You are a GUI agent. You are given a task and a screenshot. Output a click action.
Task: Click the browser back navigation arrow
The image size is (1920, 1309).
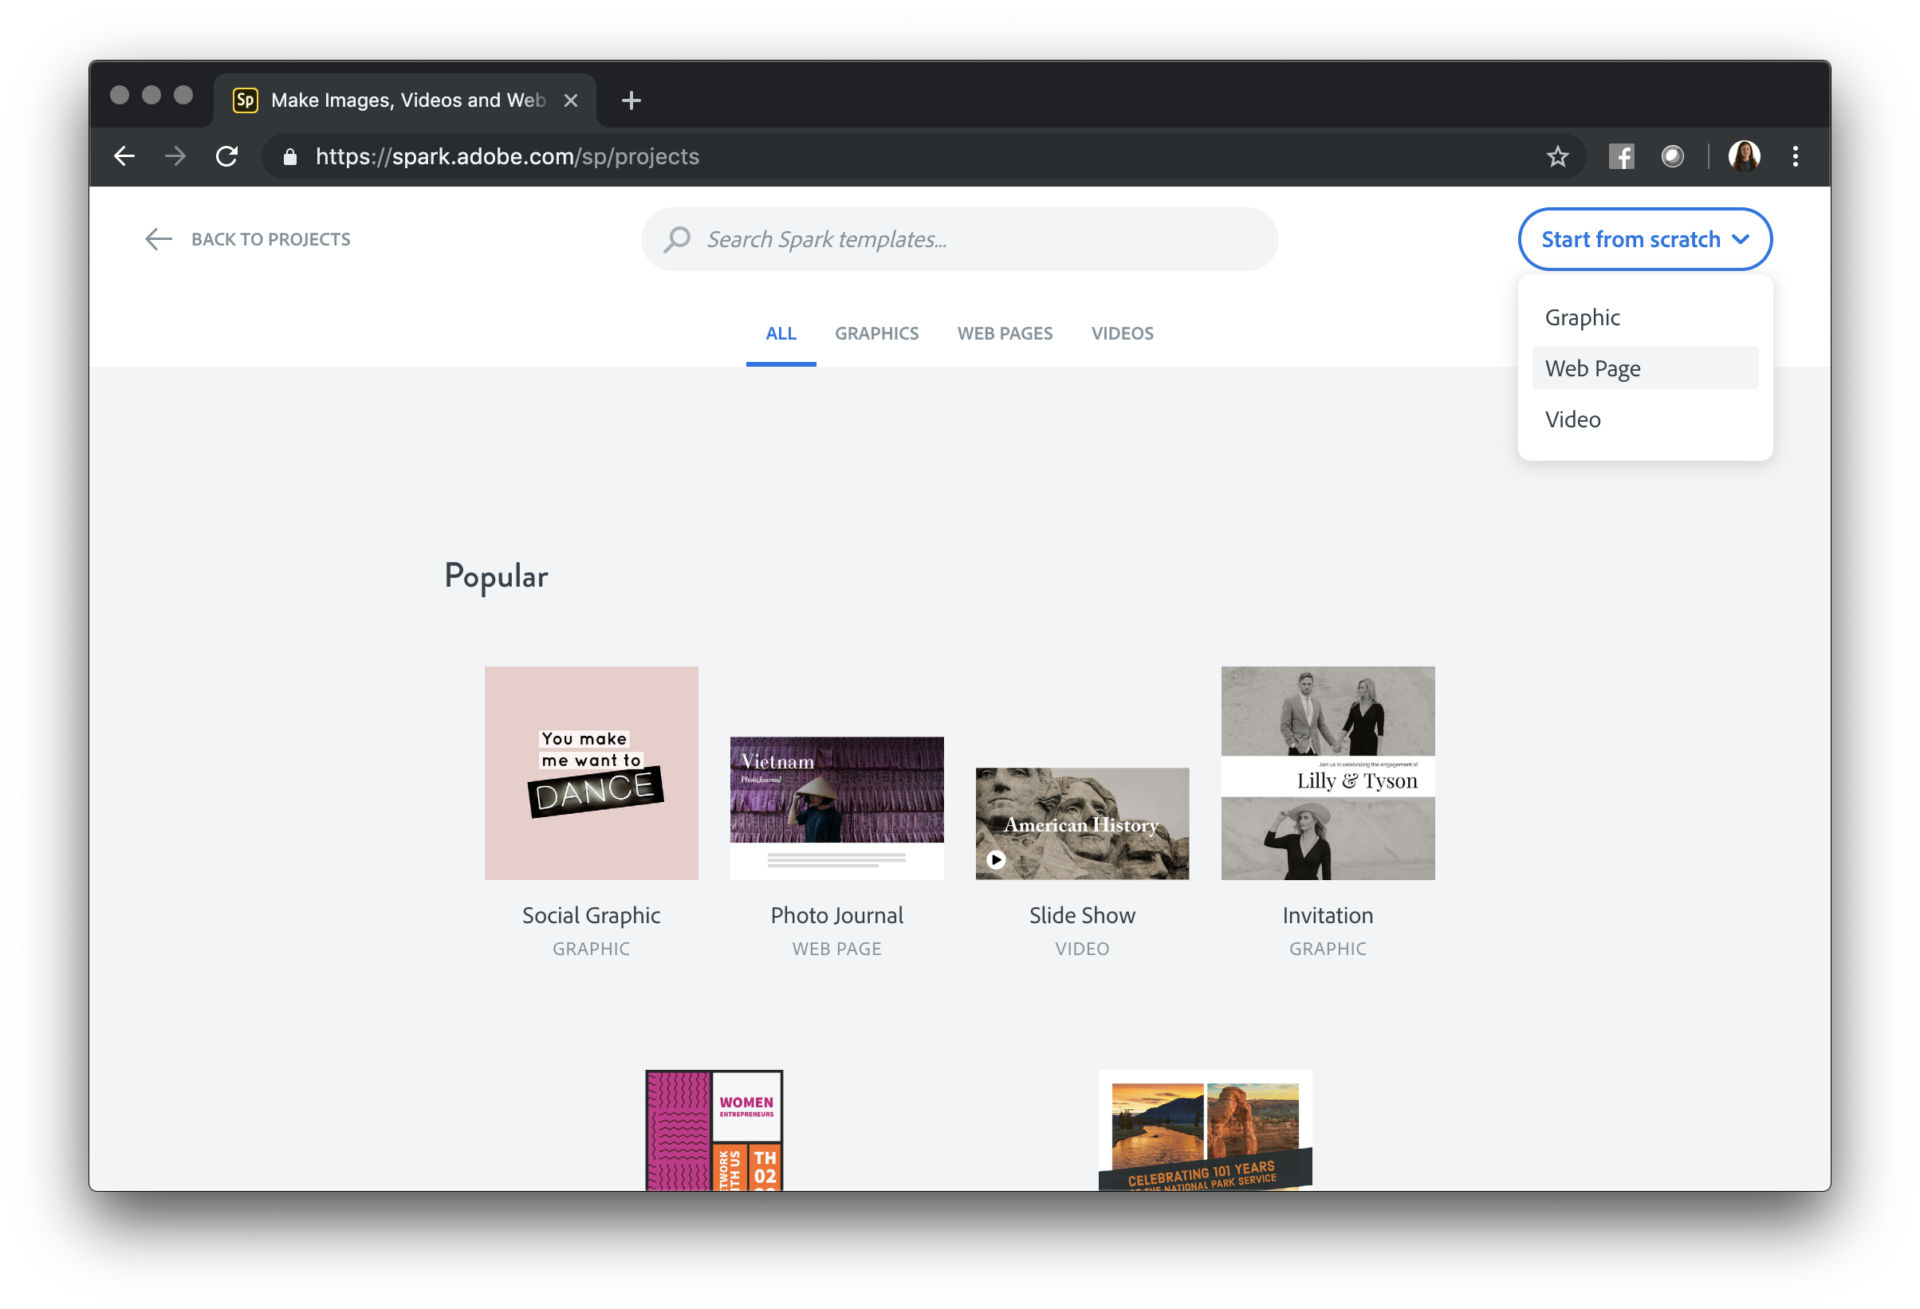click(124, 157)
